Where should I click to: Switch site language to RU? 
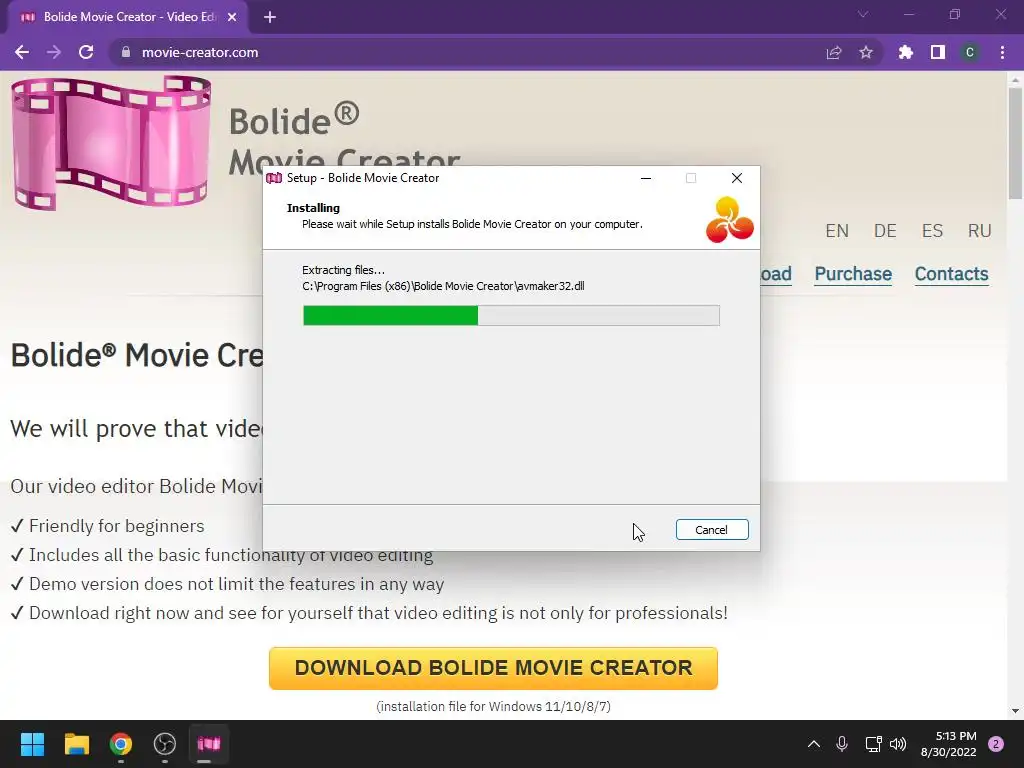coord(980,231)
